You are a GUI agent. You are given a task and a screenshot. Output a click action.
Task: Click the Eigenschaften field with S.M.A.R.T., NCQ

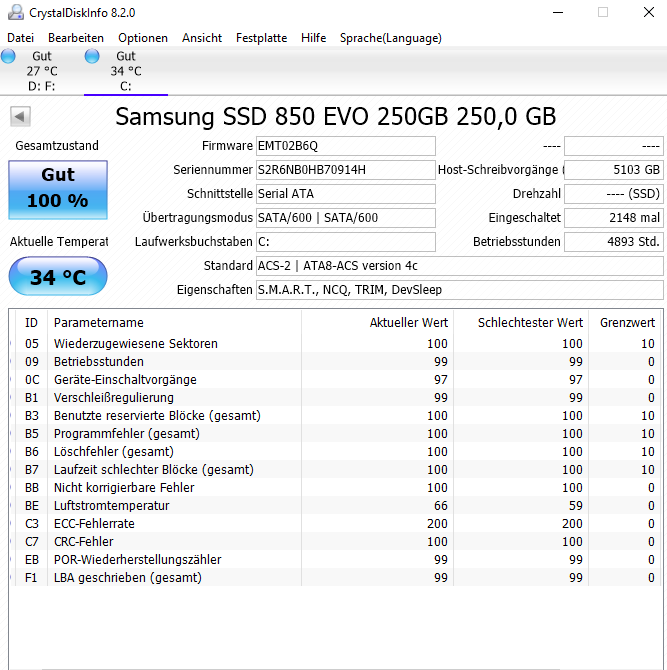pyautogui.click(x=460, y=290)
